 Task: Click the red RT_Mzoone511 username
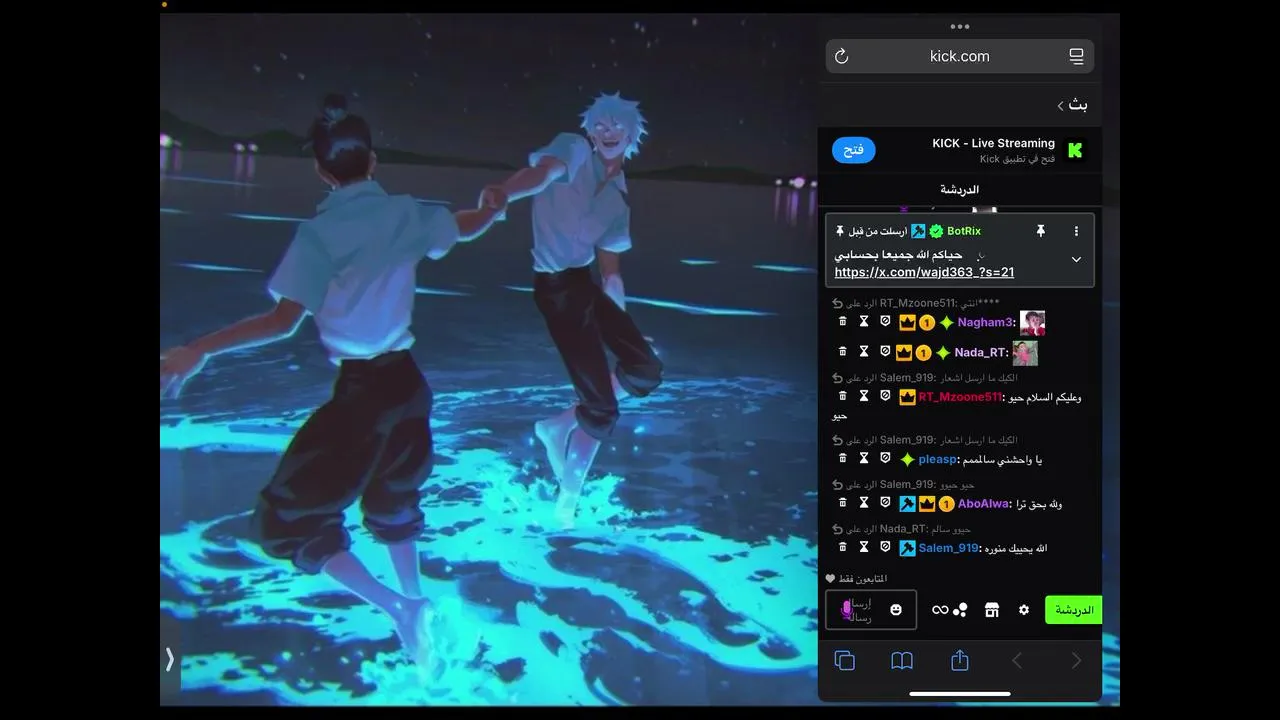click(x=960, y=397)
